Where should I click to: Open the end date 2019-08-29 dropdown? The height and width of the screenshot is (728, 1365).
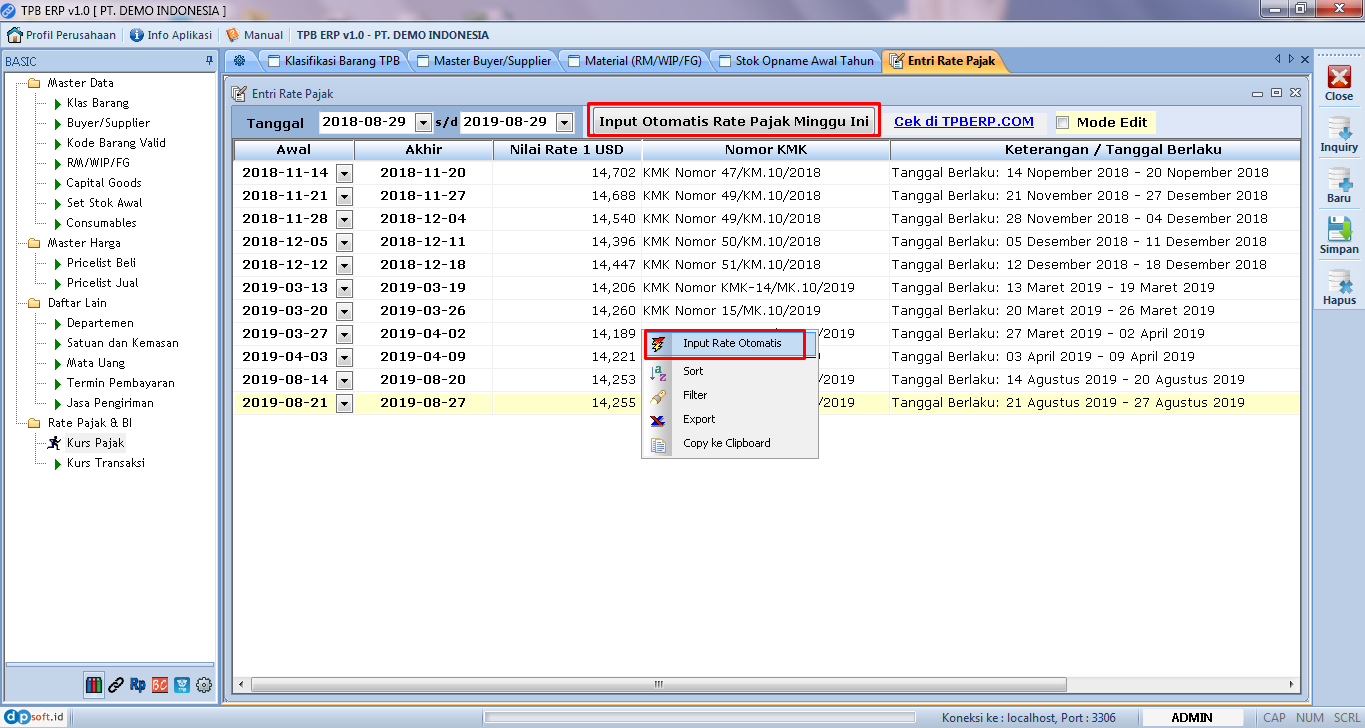tap(564, 122)
